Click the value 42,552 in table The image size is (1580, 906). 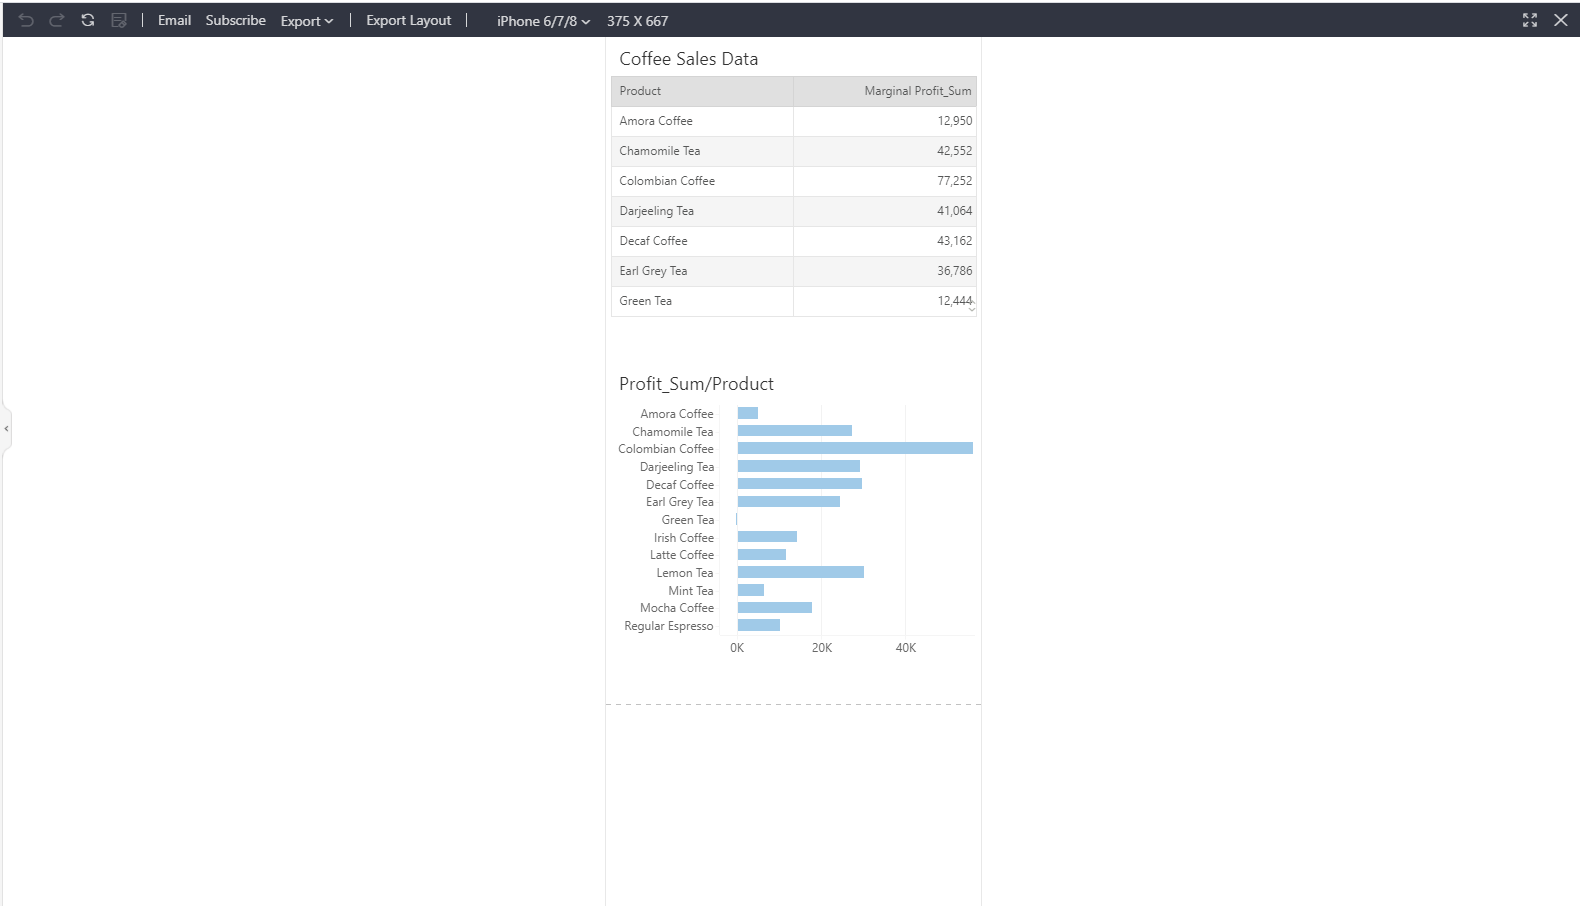tap(954, 151)
